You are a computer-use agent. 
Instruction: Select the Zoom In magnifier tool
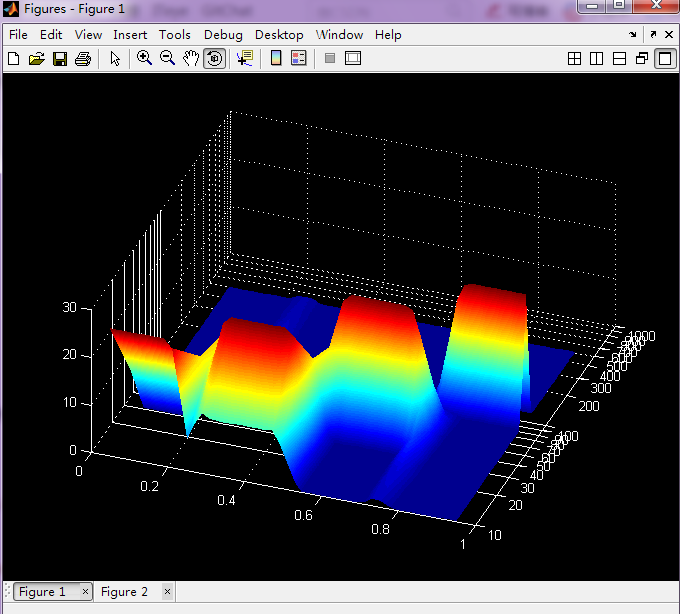[144, 59]
